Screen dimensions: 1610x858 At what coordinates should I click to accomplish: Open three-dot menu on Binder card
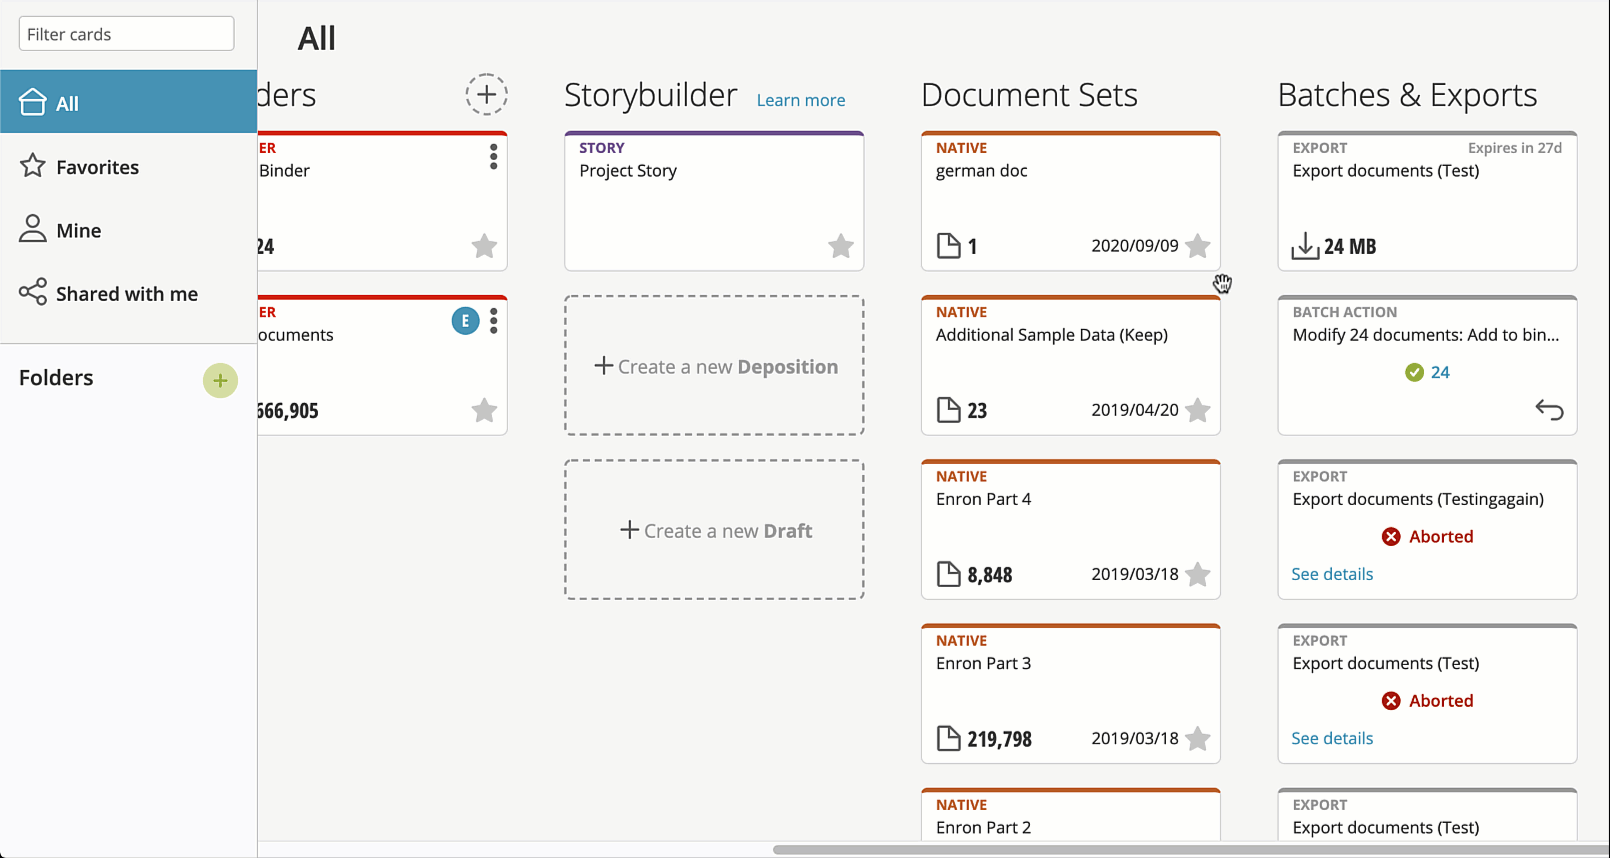[493, 157]
